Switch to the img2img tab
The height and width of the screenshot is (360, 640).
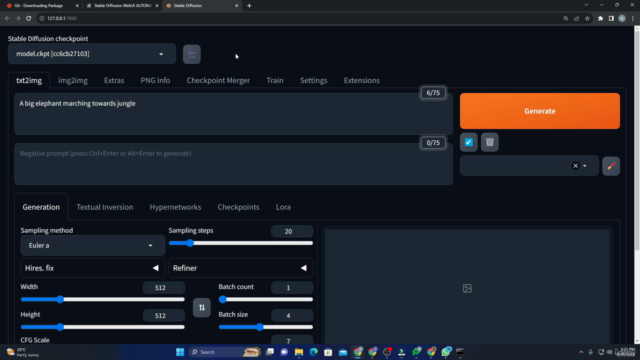(73, 80)
